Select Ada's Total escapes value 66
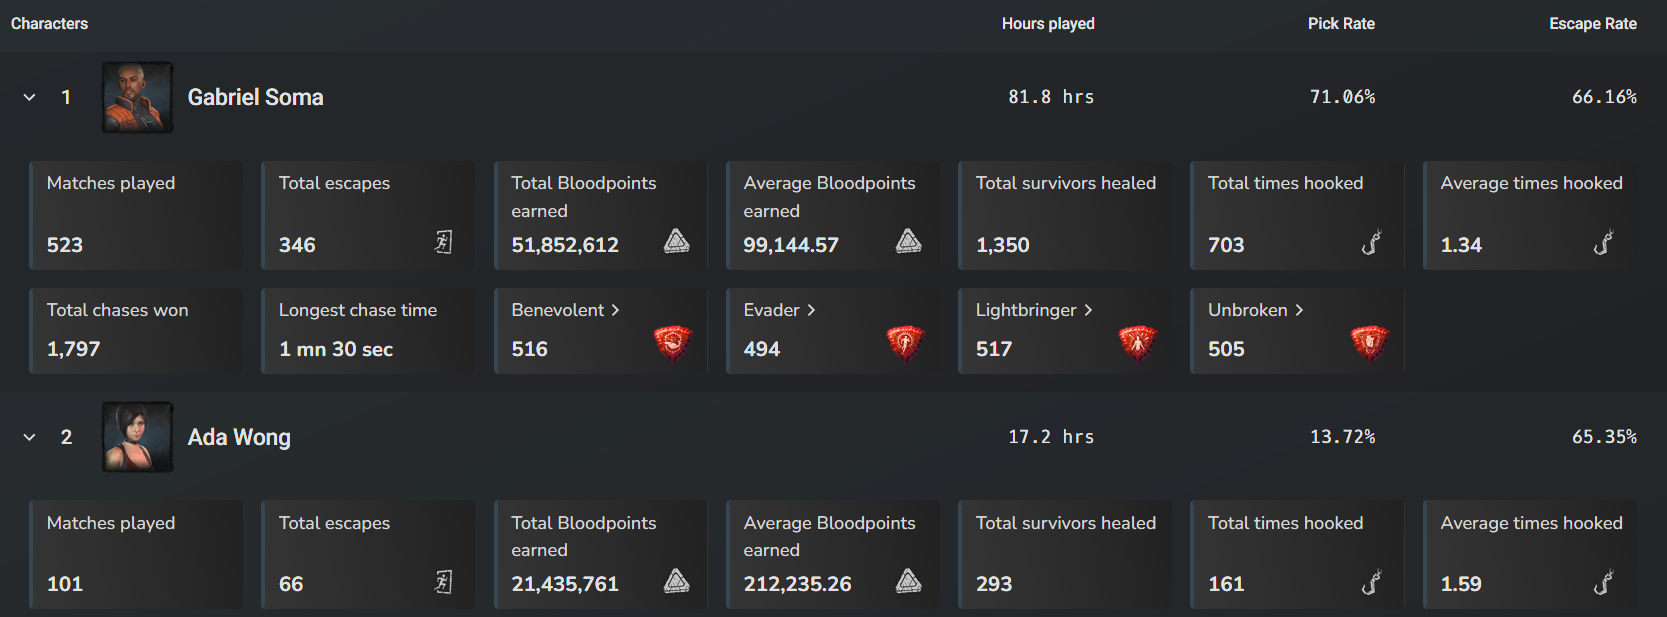The height and width of the screenshot is (617, 1667). 291,584
